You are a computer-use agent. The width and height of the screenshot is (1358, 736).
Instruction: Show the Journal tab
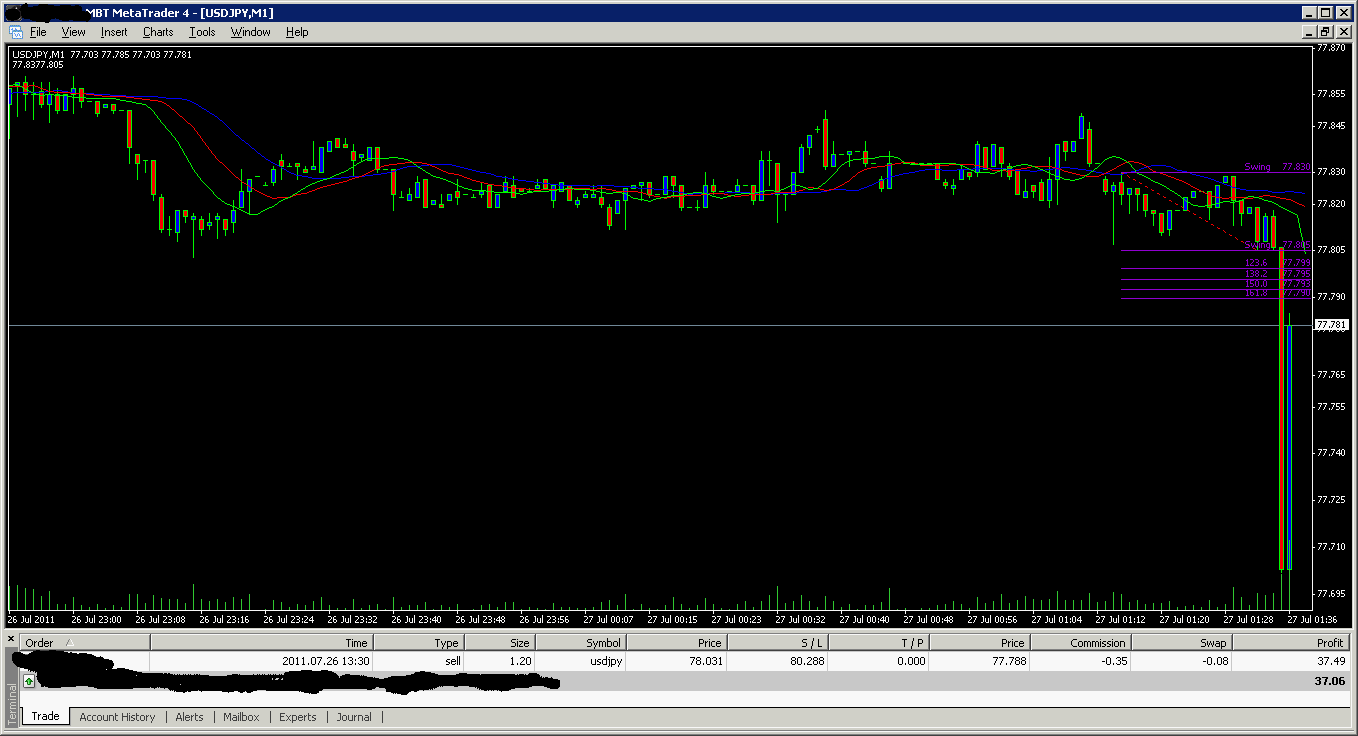pos(354,717)
